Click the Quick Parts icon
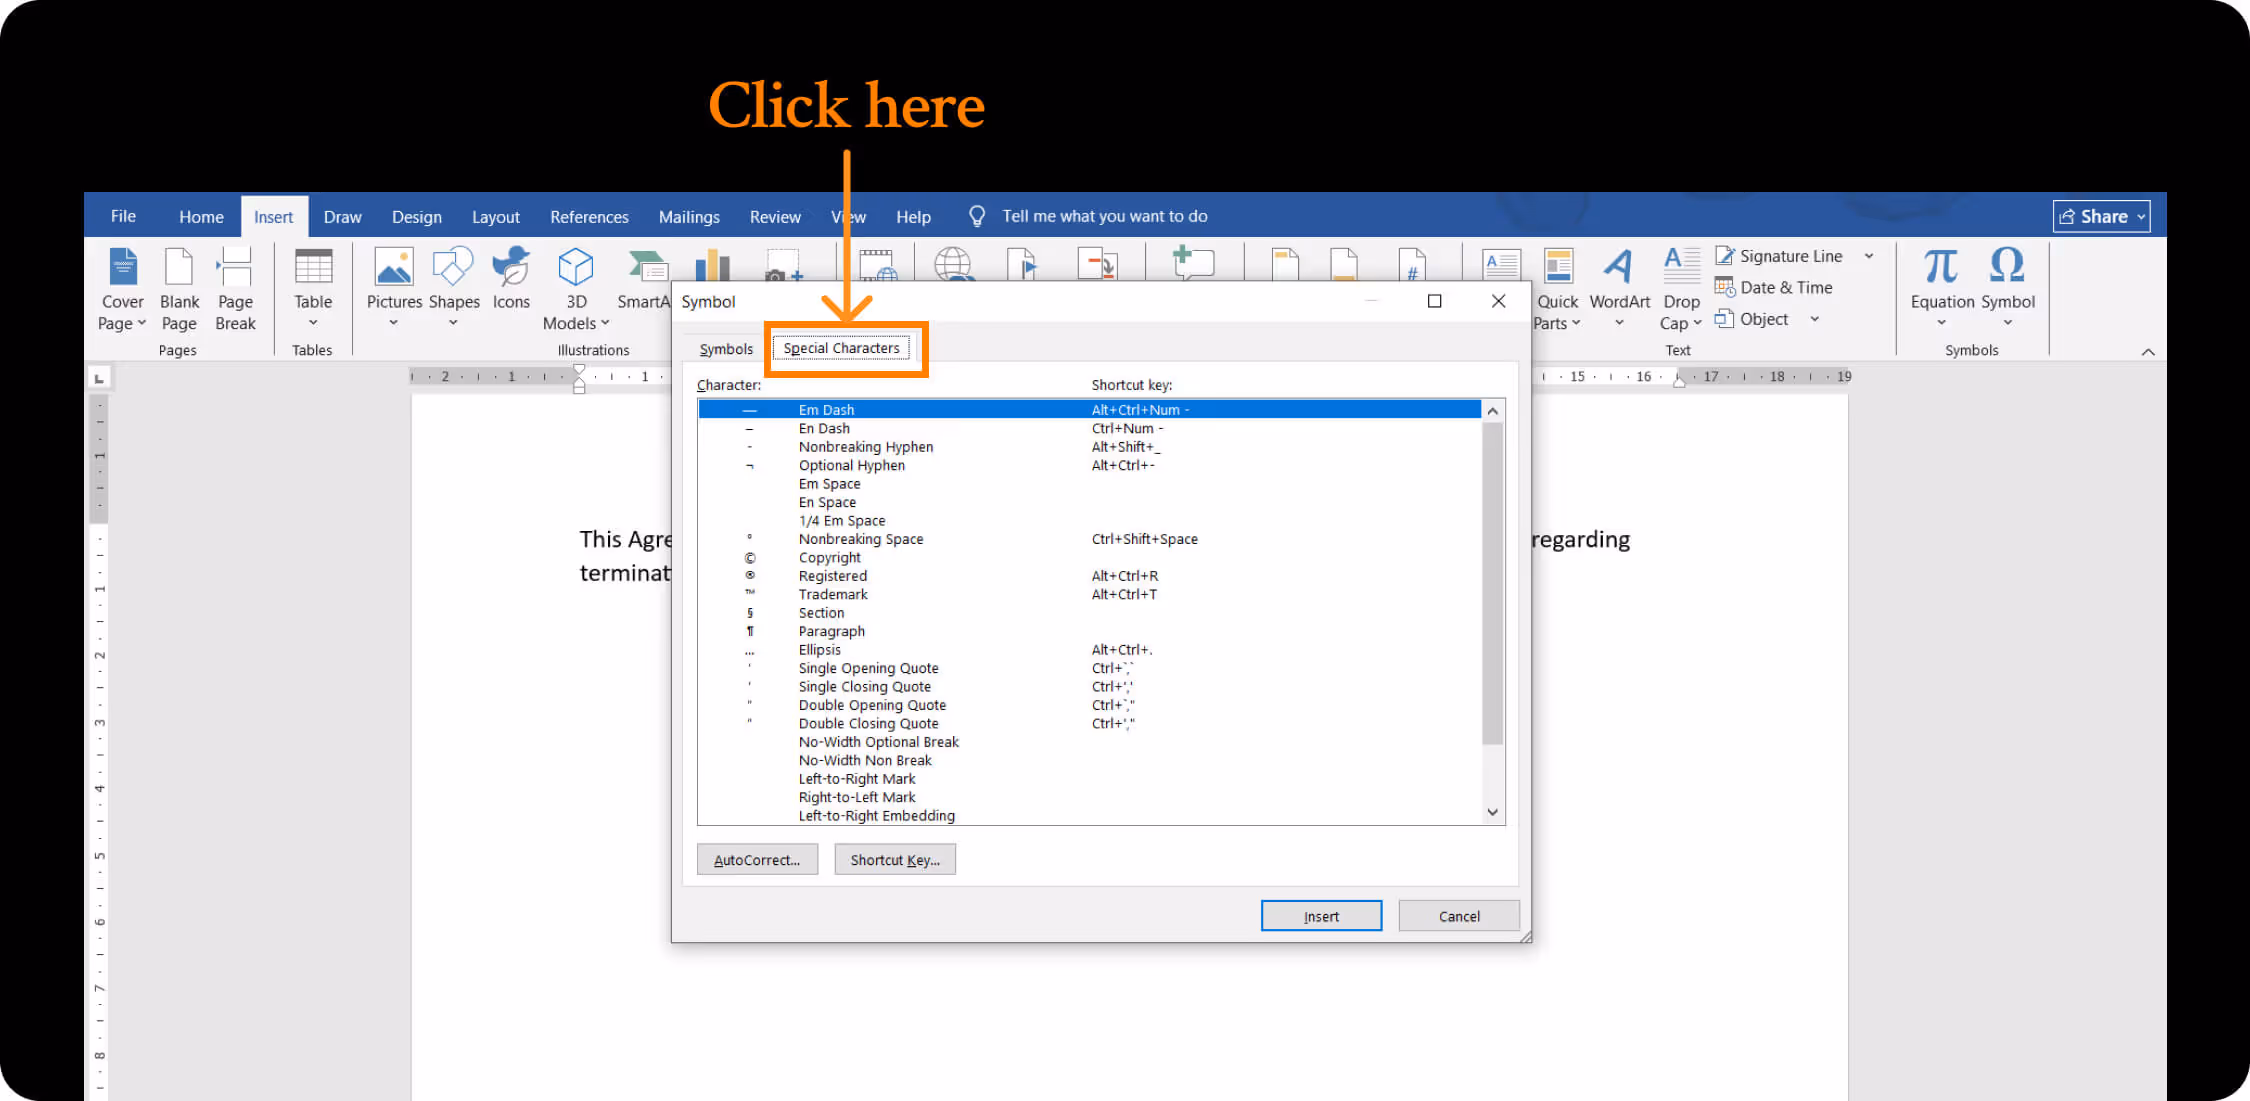 (x=1557, y=268)
